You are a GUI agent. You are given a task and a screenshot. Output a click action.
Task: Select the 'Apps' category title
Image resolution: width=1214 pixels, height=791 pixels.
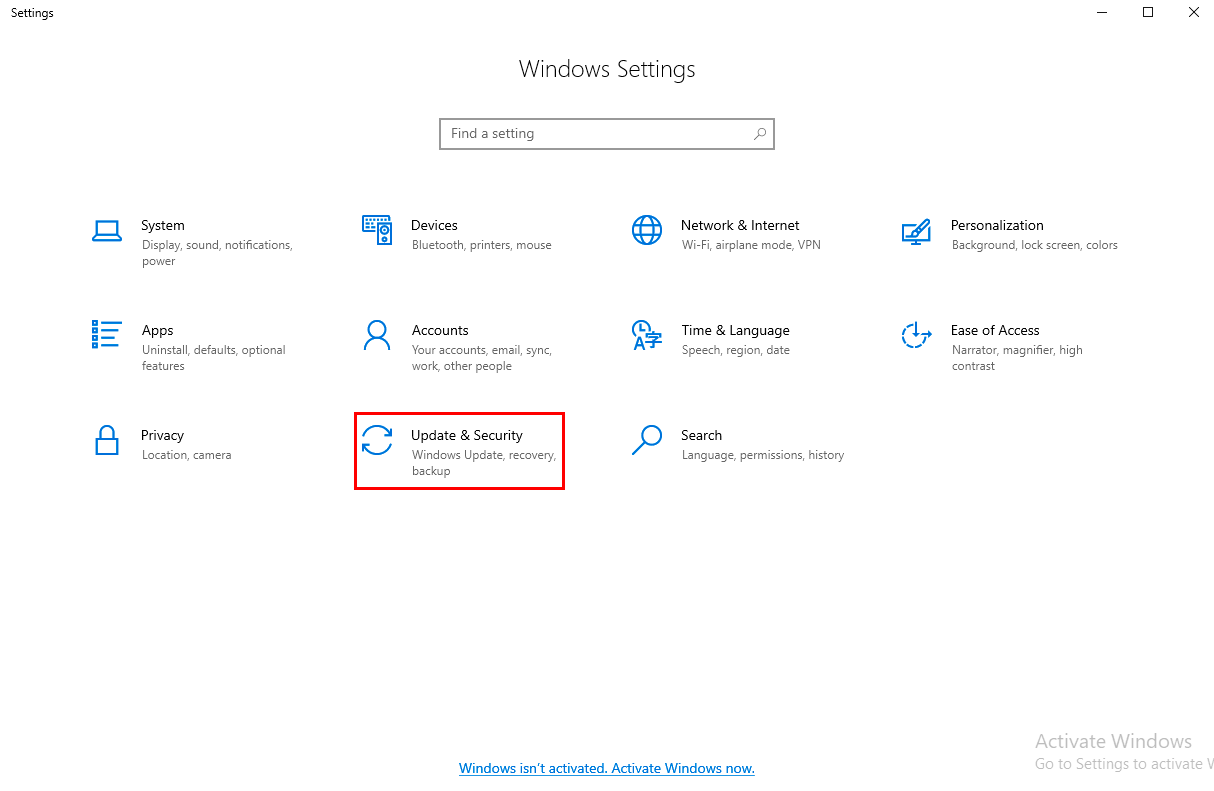[x=157, y=330]
